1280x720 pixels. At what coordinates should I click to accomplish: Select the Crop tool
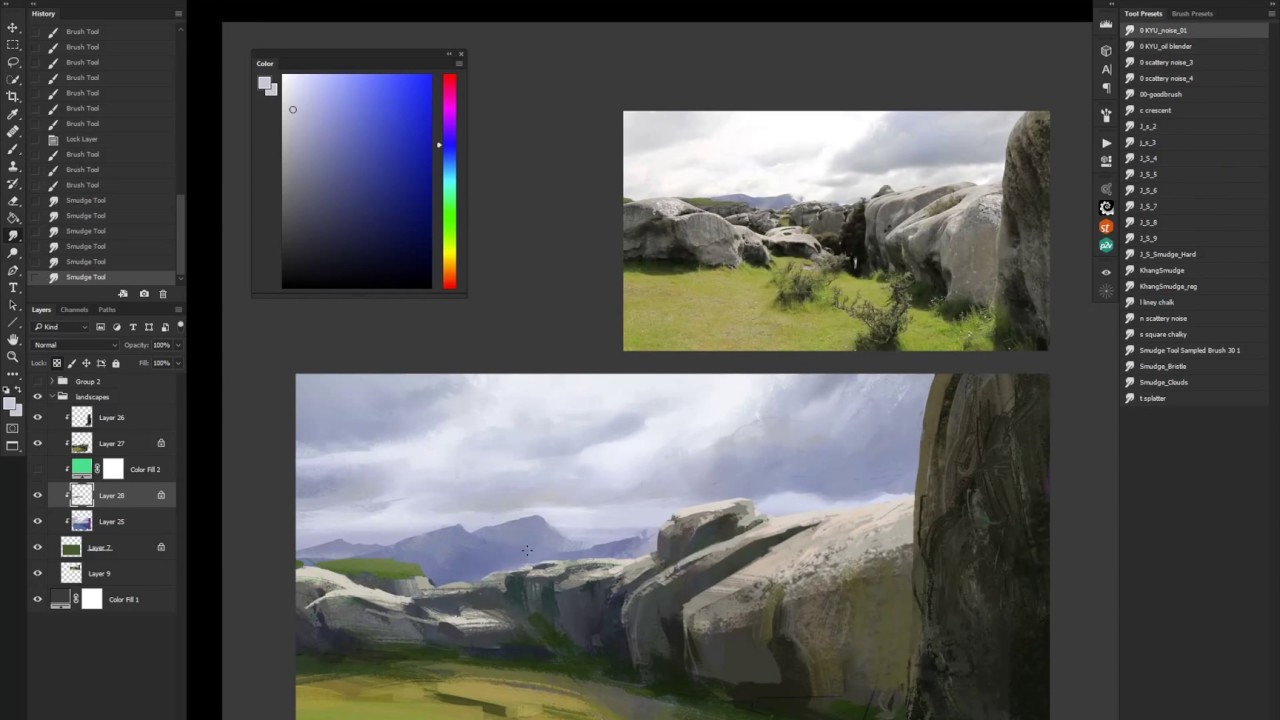[13, 96]
